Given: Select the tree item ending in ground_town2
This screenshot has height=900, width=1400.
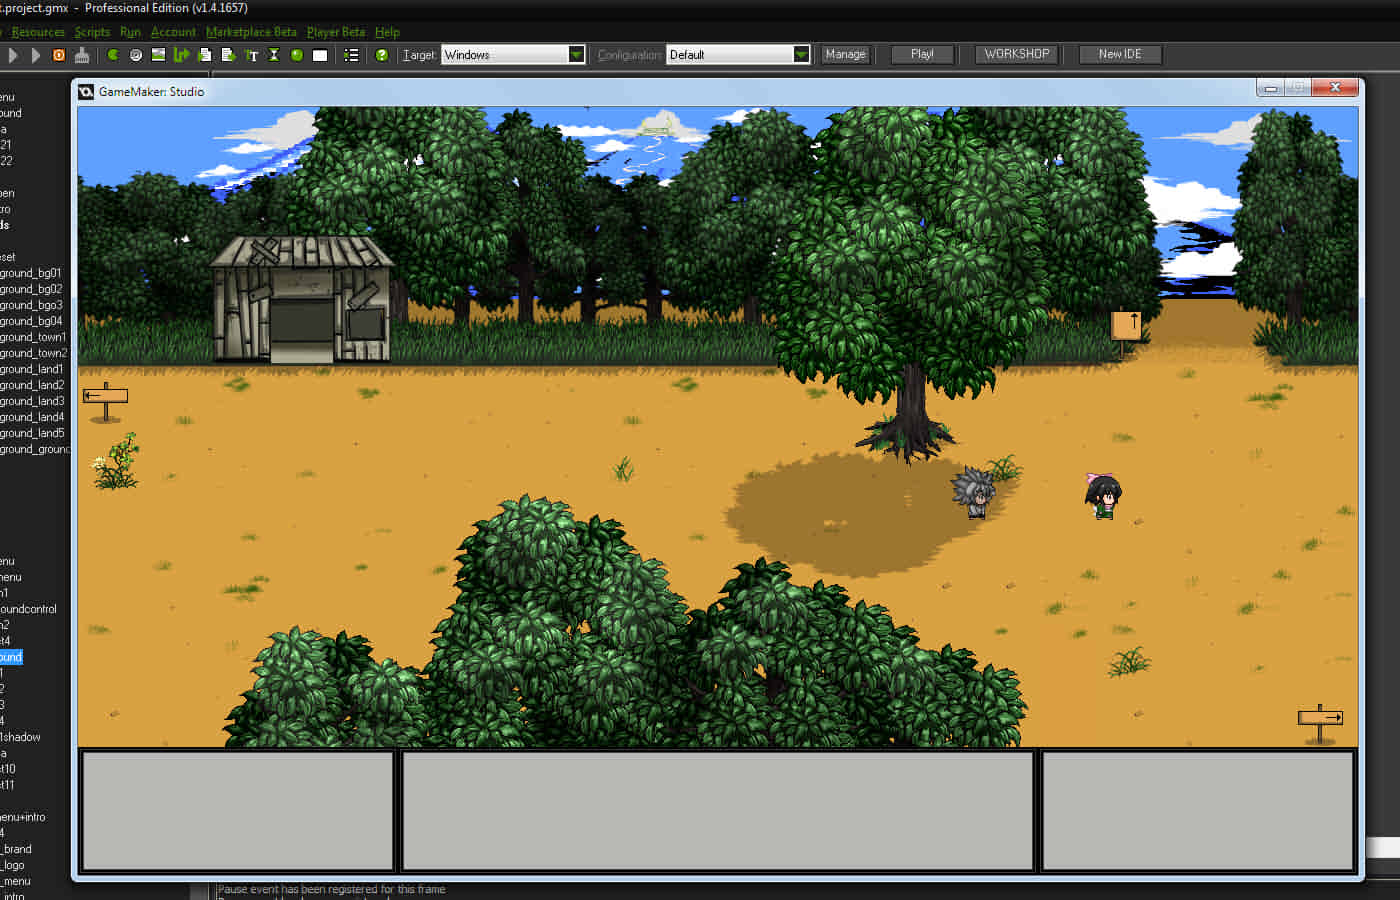Looking at the screenshot, I should coord(34,353).
